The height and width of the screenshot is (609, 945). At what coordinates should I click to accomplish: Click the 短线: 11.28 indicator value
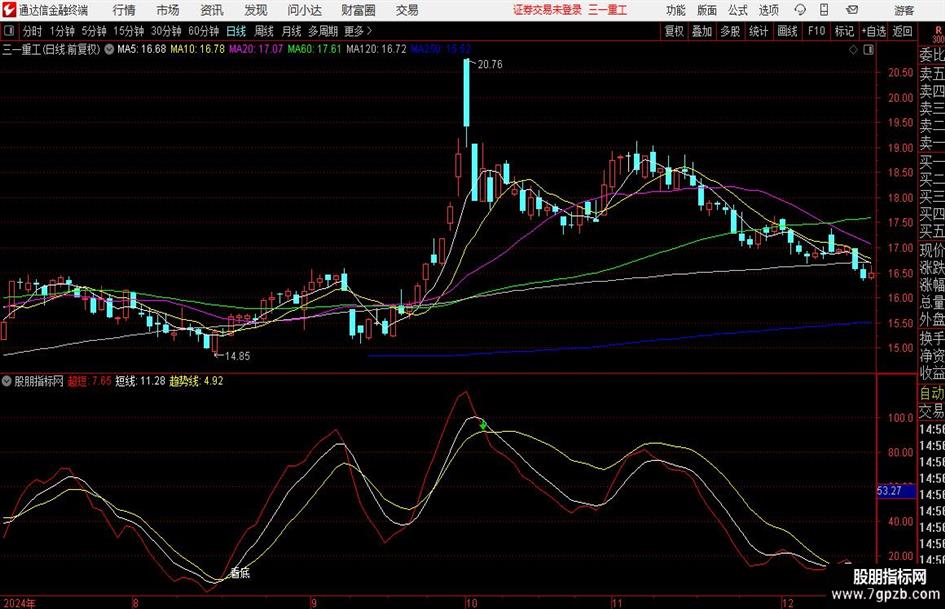pos(140,381)
